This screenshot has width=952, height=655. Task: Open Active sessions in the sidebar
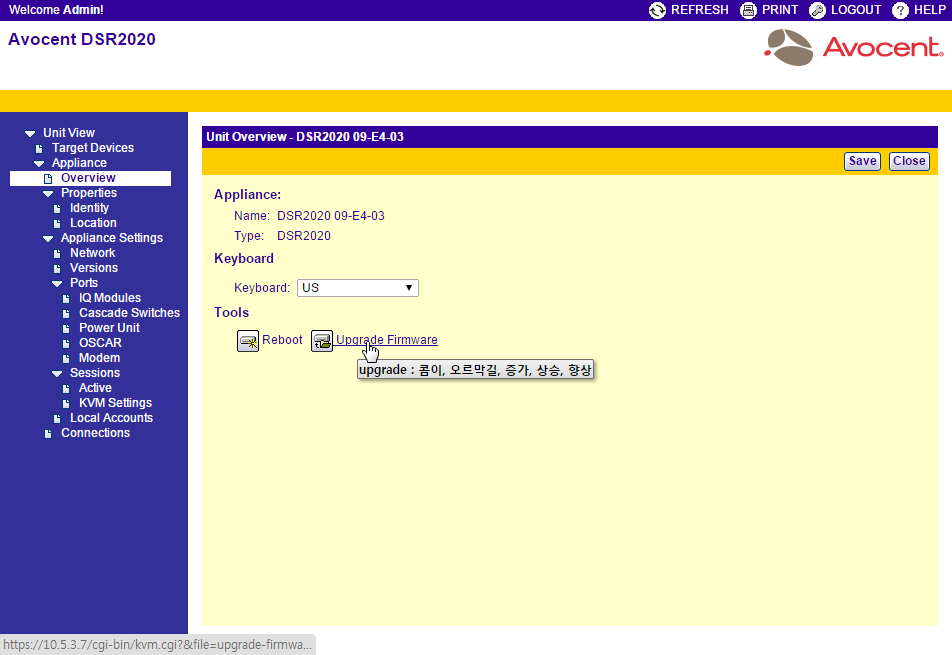pos(95,387)
